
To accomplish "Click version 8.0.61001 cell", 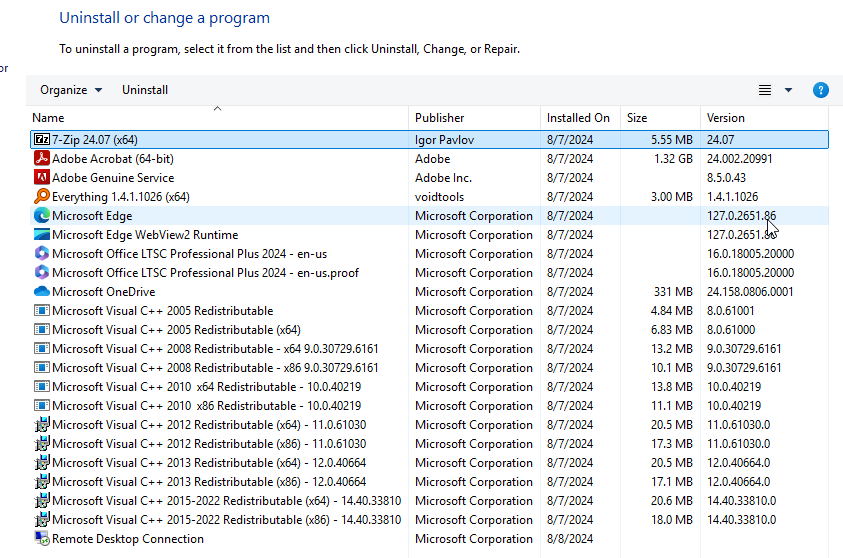I will point(730,311).
